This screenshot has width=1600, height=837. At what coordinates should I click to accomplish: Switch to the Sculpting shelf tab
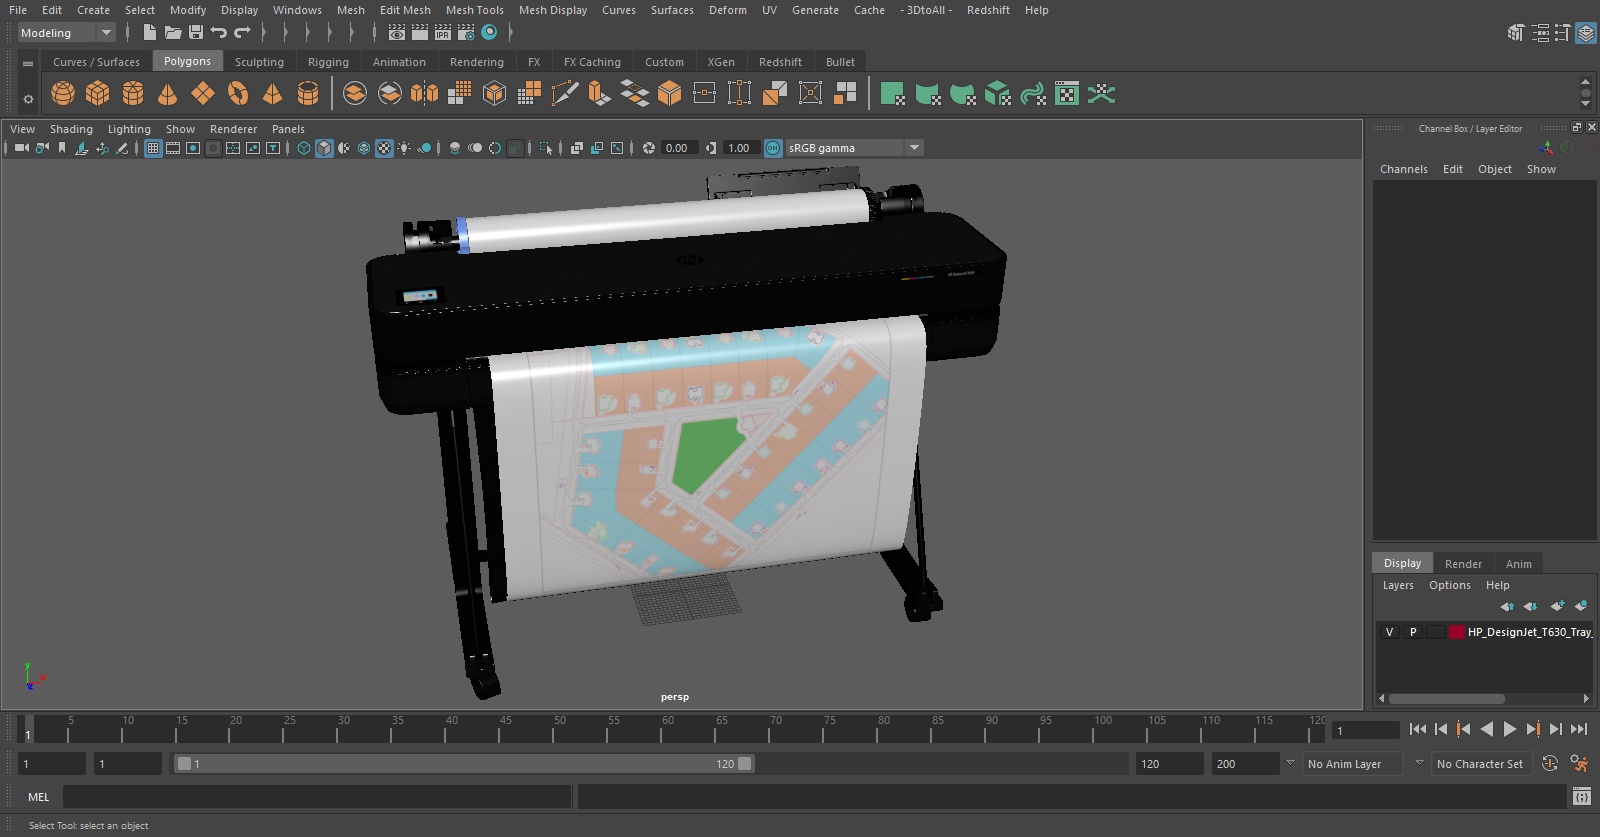pyautogui.click(x=259, y=62)
